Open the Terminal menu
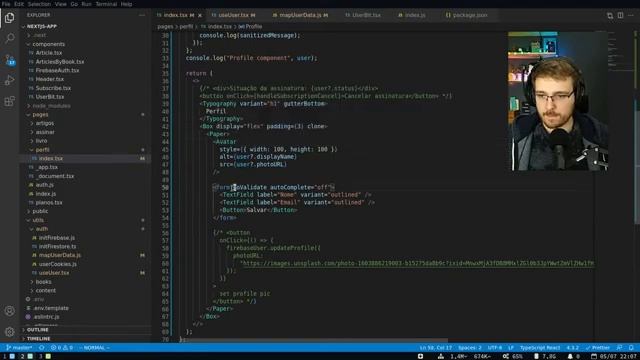This screenshot has height=360, width=640. pos(106,4)
